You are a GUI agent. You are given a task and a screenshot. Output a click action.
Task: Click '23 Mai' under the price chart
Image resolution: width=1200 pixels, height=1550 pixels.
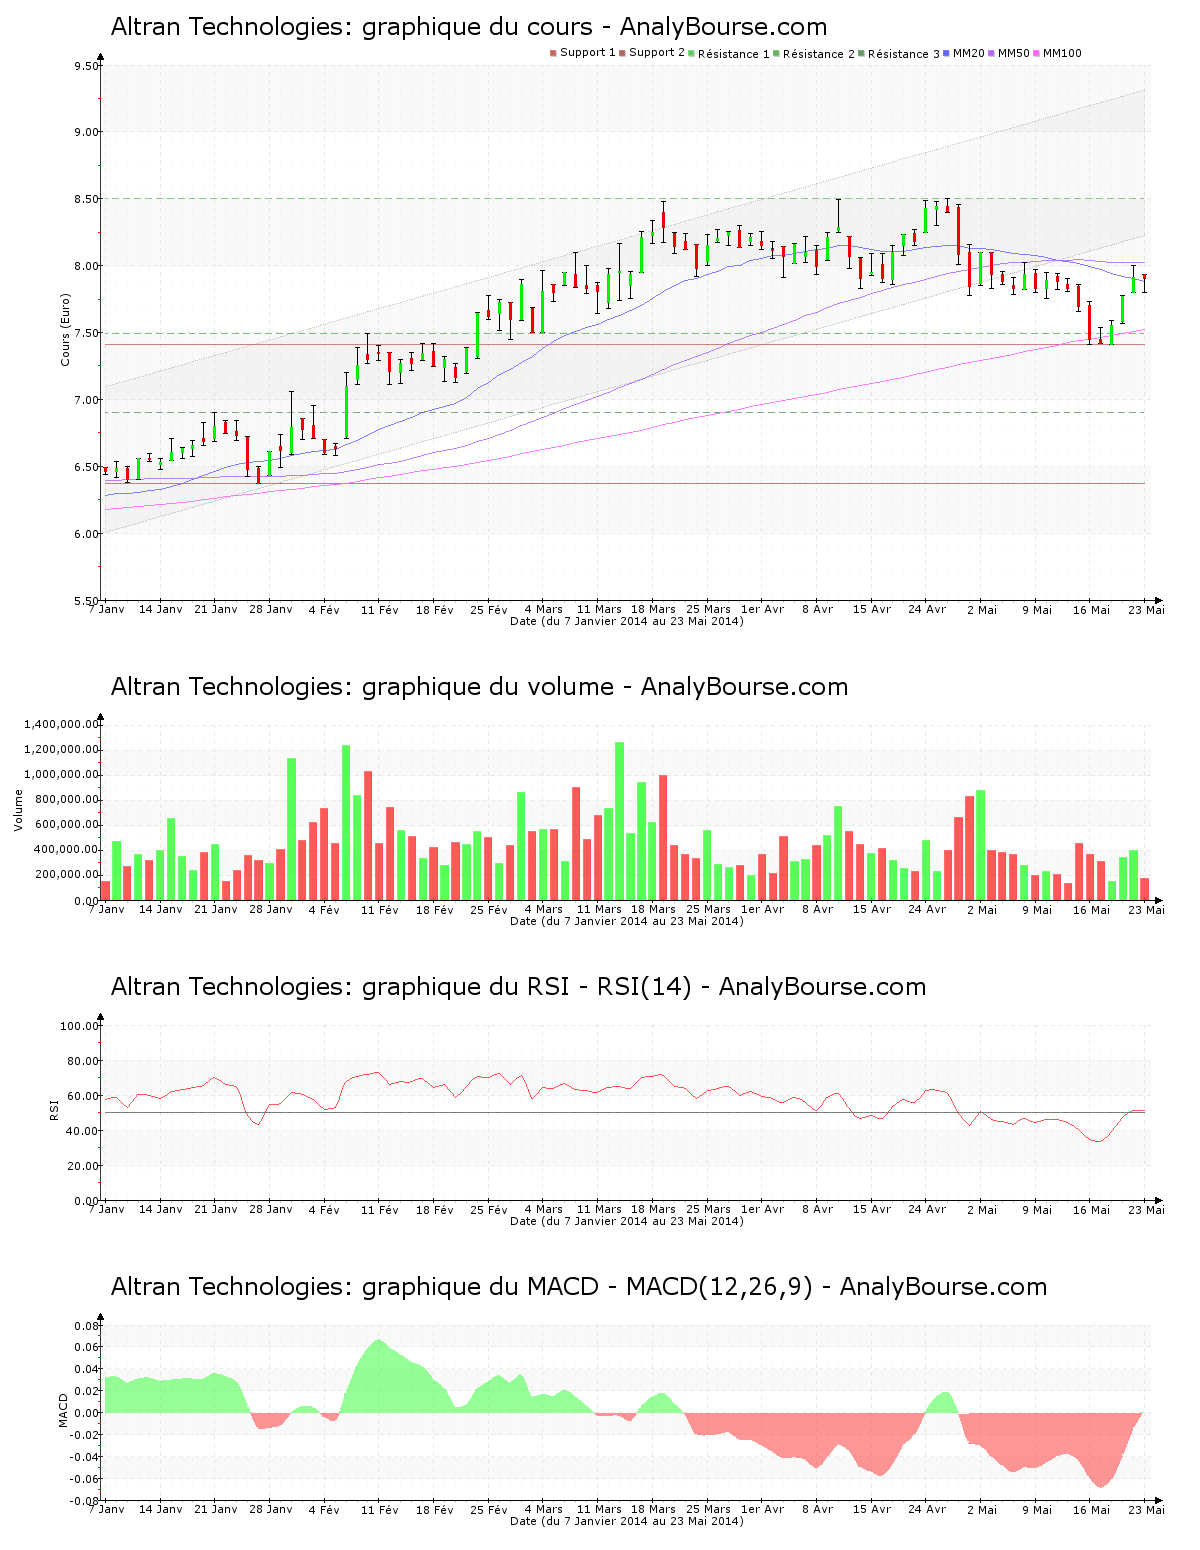click(1148, 609)
